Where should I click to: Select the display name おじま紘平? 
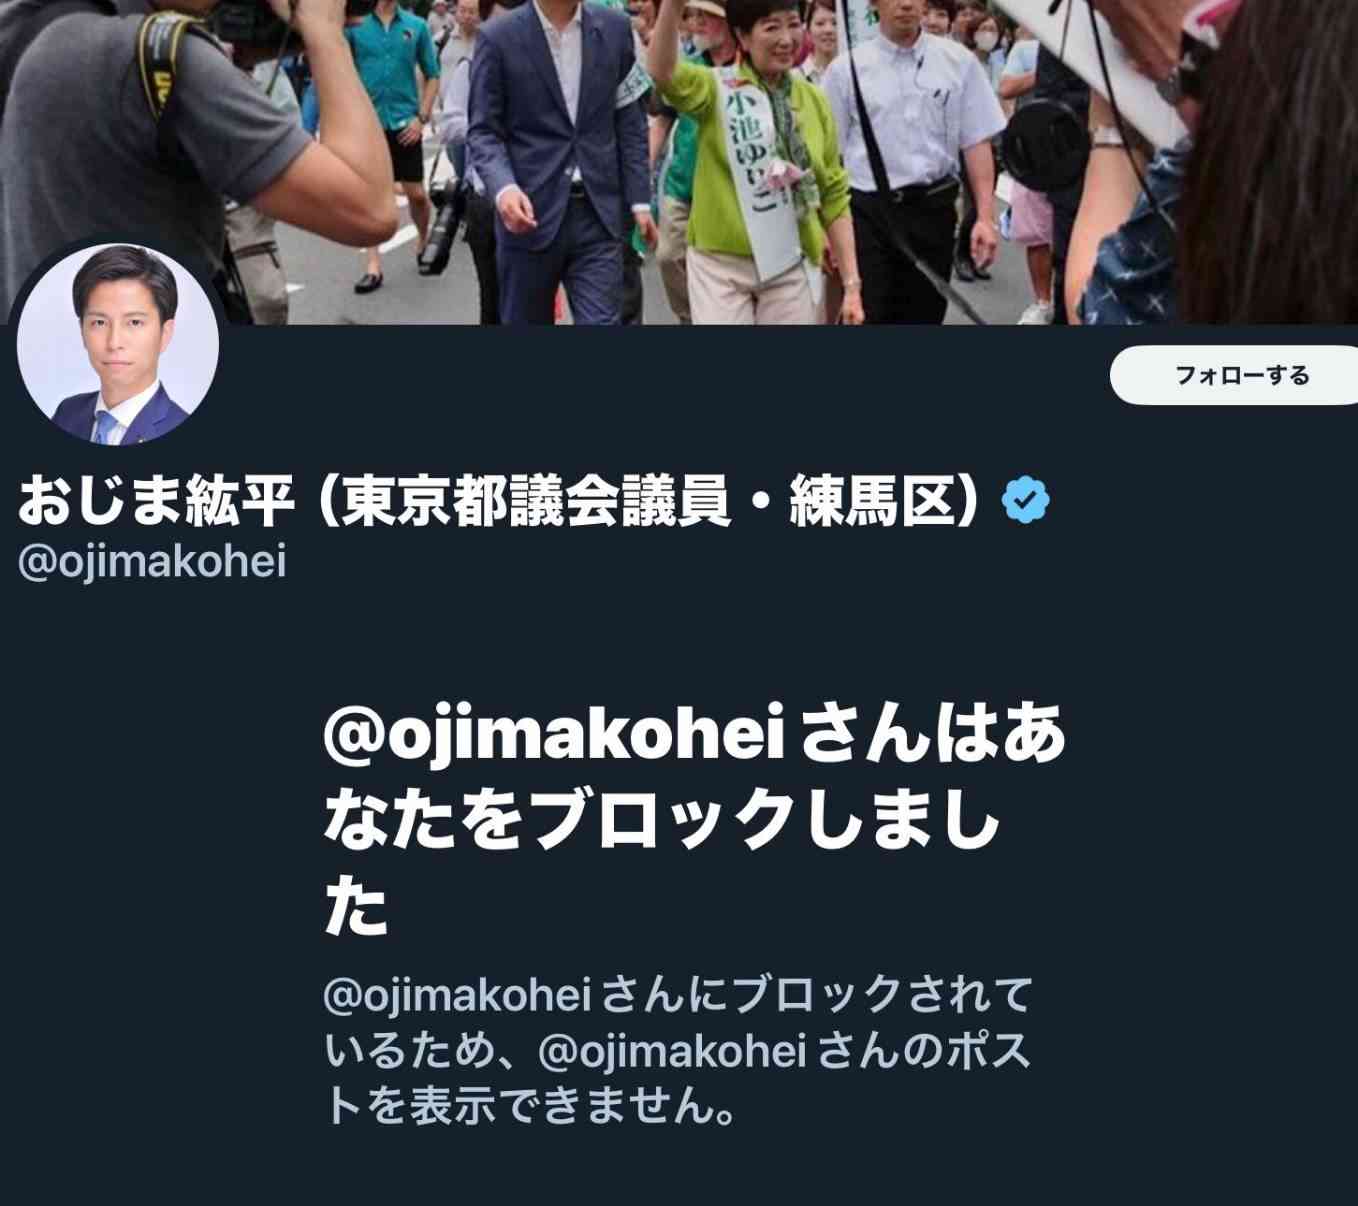pyautogui.click(x=156, y=500)
